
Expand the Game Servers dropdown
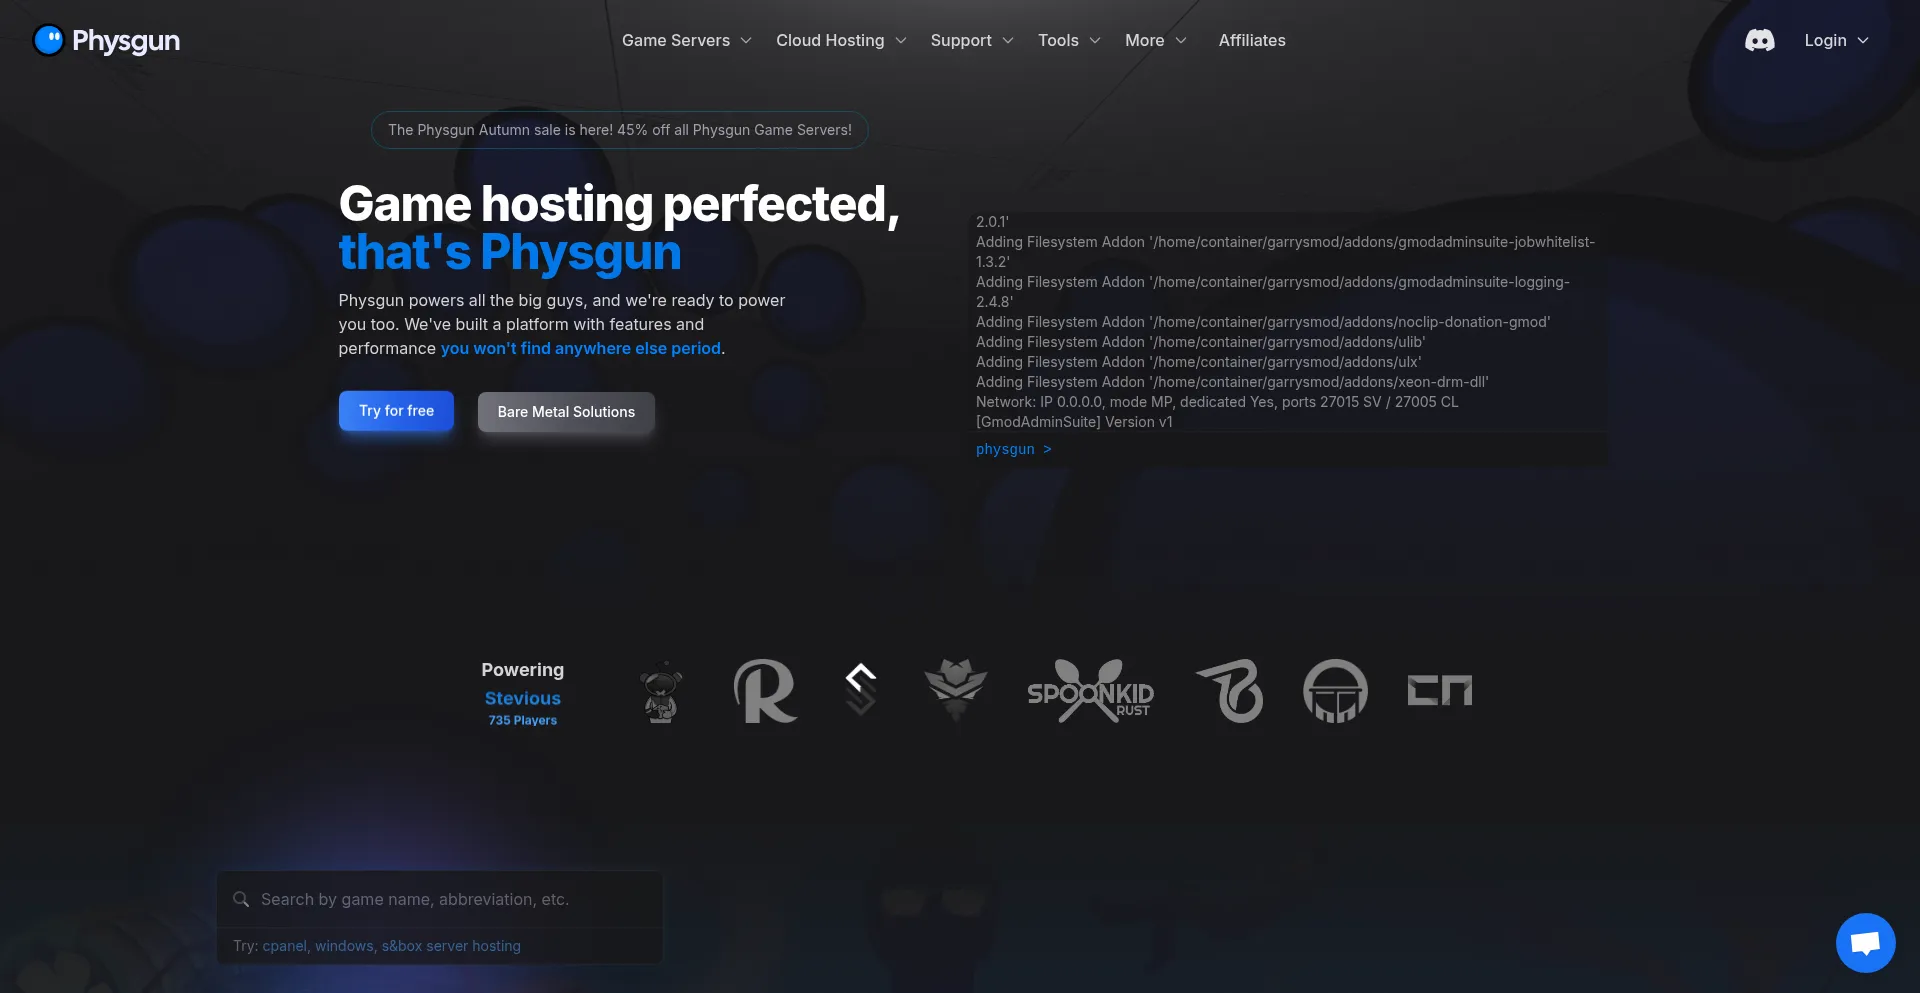686,40
